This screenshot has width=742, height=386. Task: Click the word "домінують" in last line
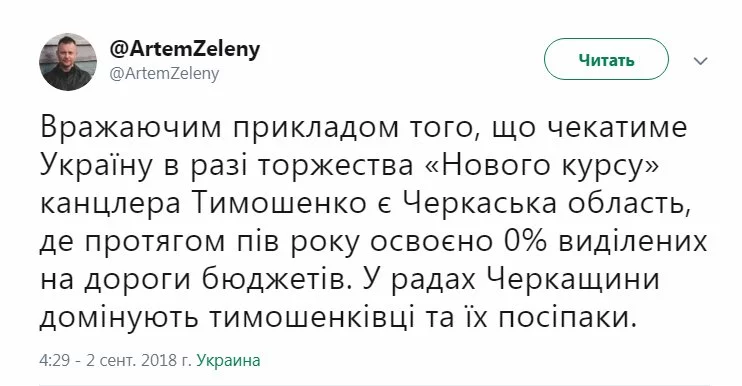119,319
